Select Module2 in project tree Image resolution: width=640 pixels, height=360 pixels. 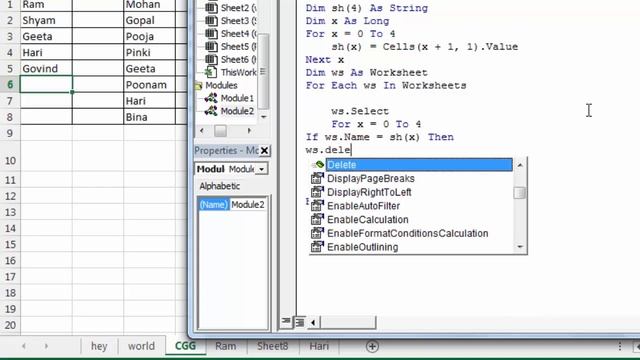[229, 111]
